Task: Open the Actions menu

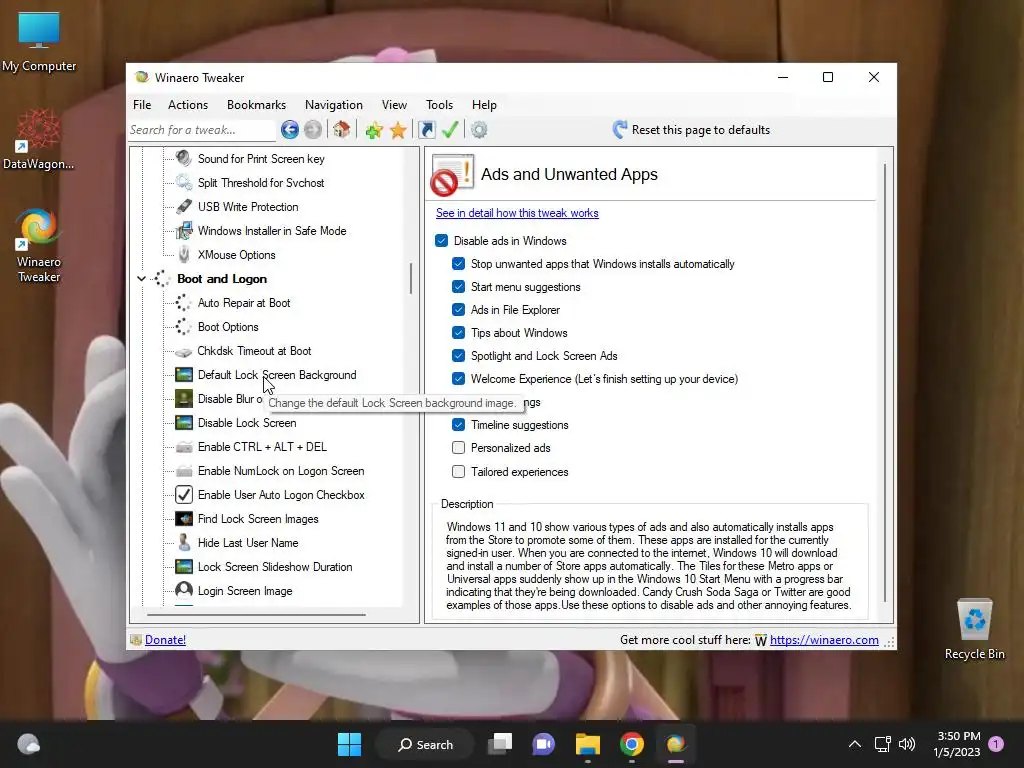Action: [188, 104]
